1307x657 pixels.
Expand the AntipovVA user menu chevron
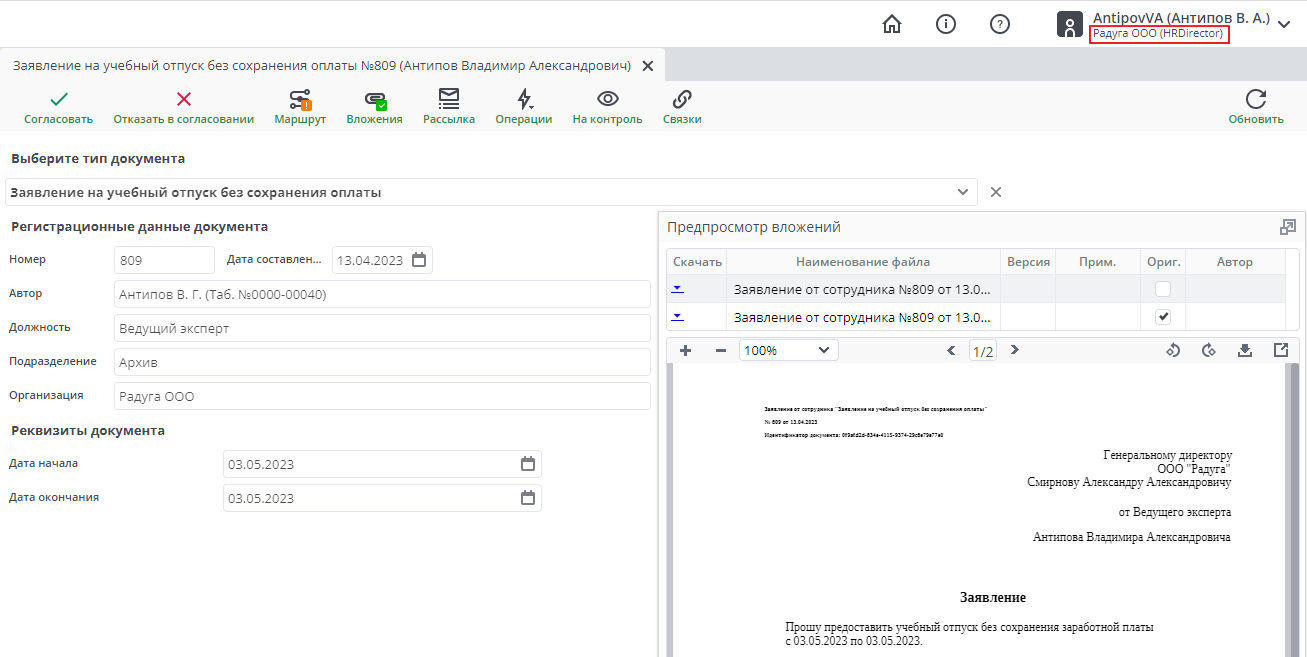pyautogui.click(x=1285, y=25)
